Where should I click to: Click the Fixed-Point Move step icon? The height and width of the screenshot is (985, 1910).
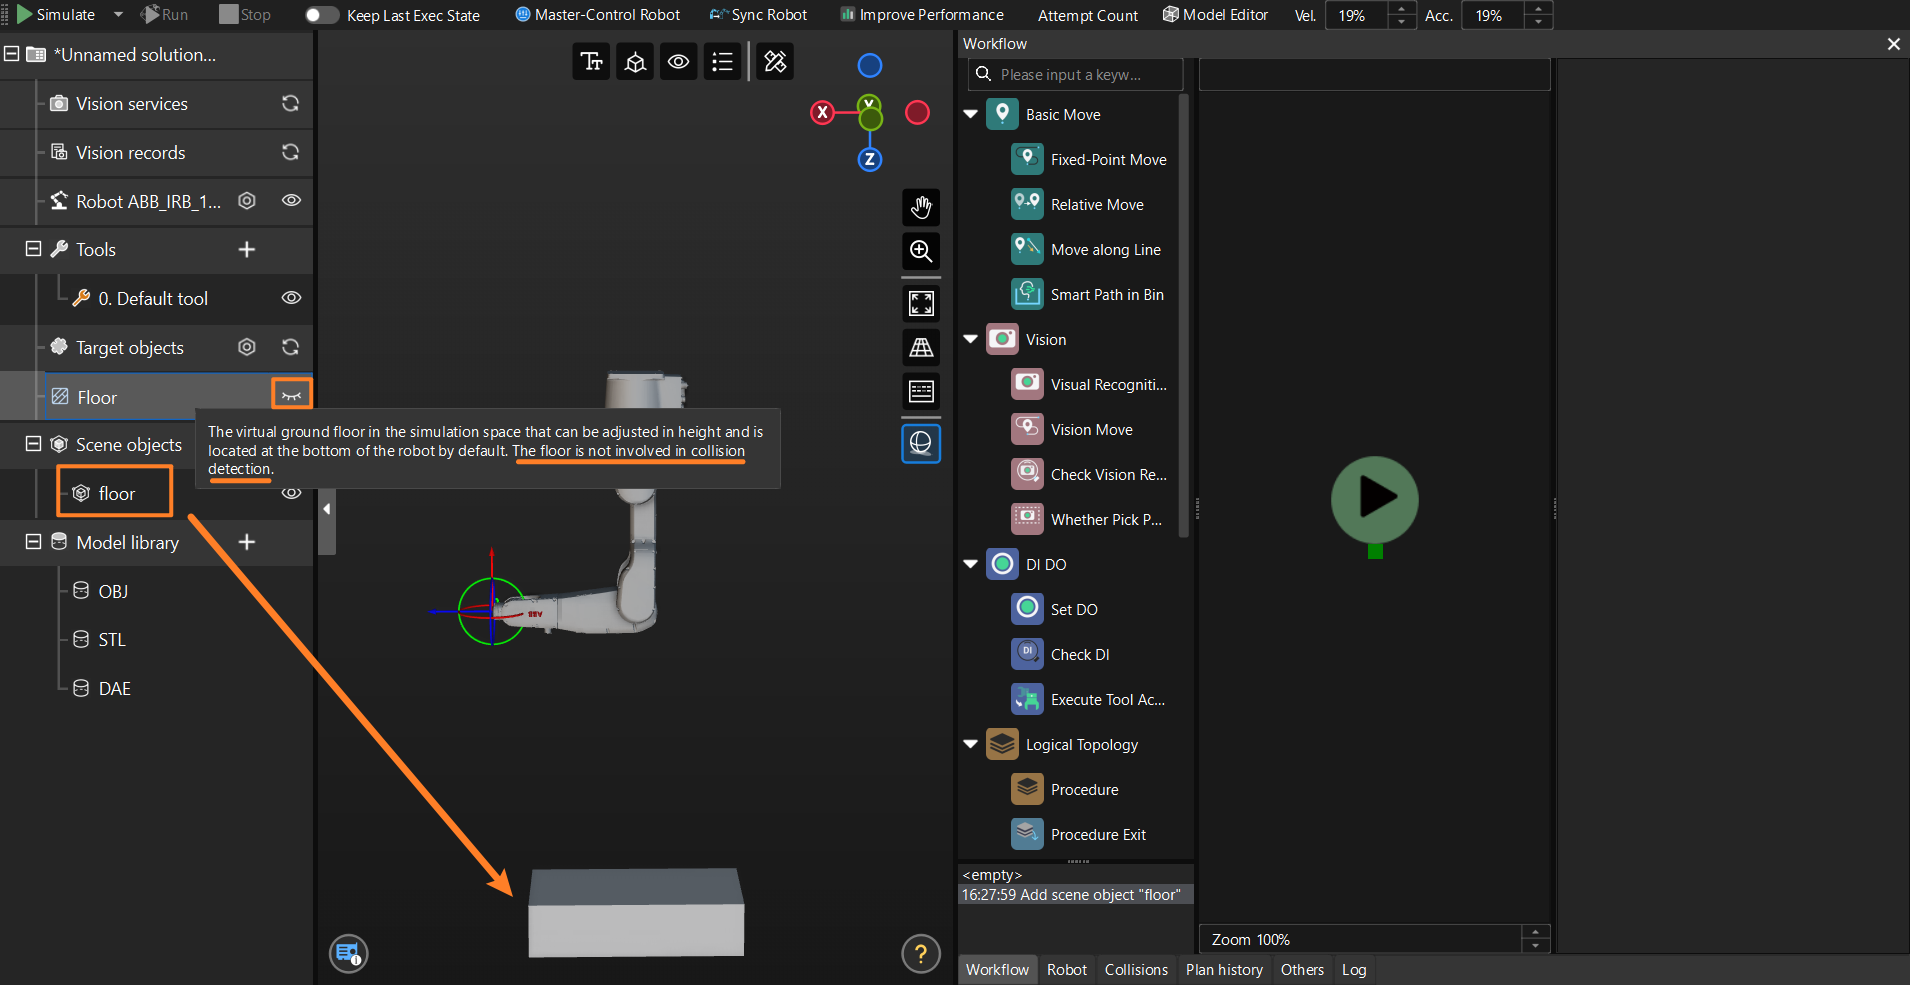(x=1027, y=160)
